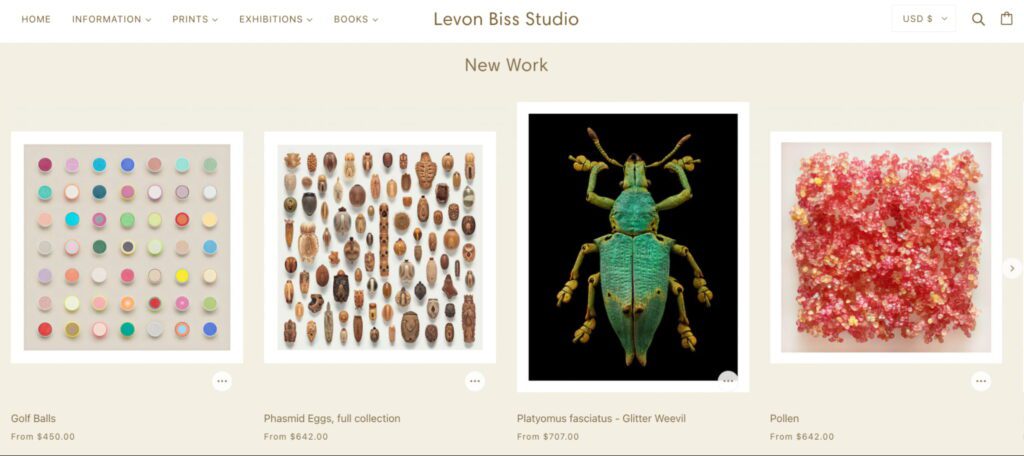Expand the Exhibitions menu
1024x456 pixels.
(x=276, y=20)
